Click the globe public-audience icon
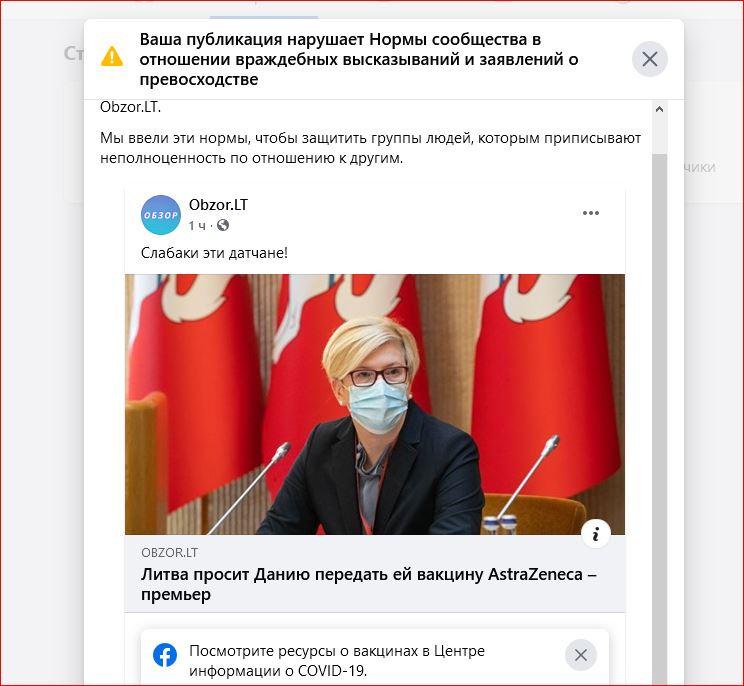 [223, 225]
